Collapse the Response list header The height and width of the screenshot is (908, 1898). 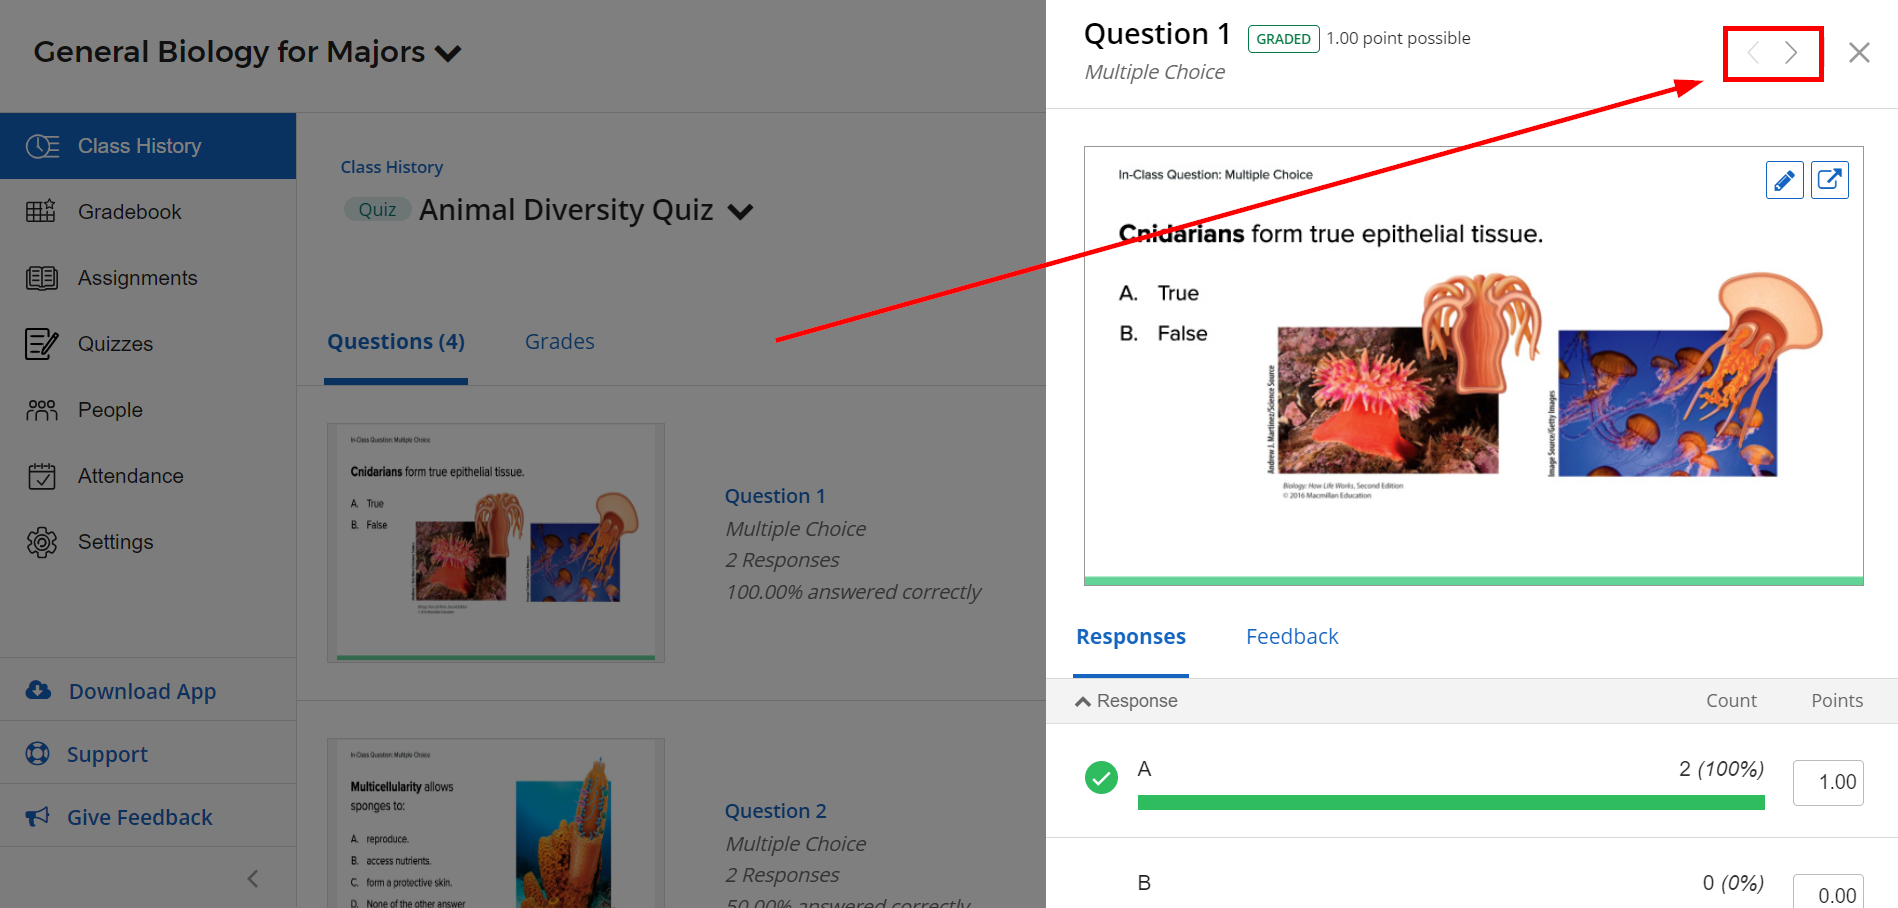tap(1083, 700)
